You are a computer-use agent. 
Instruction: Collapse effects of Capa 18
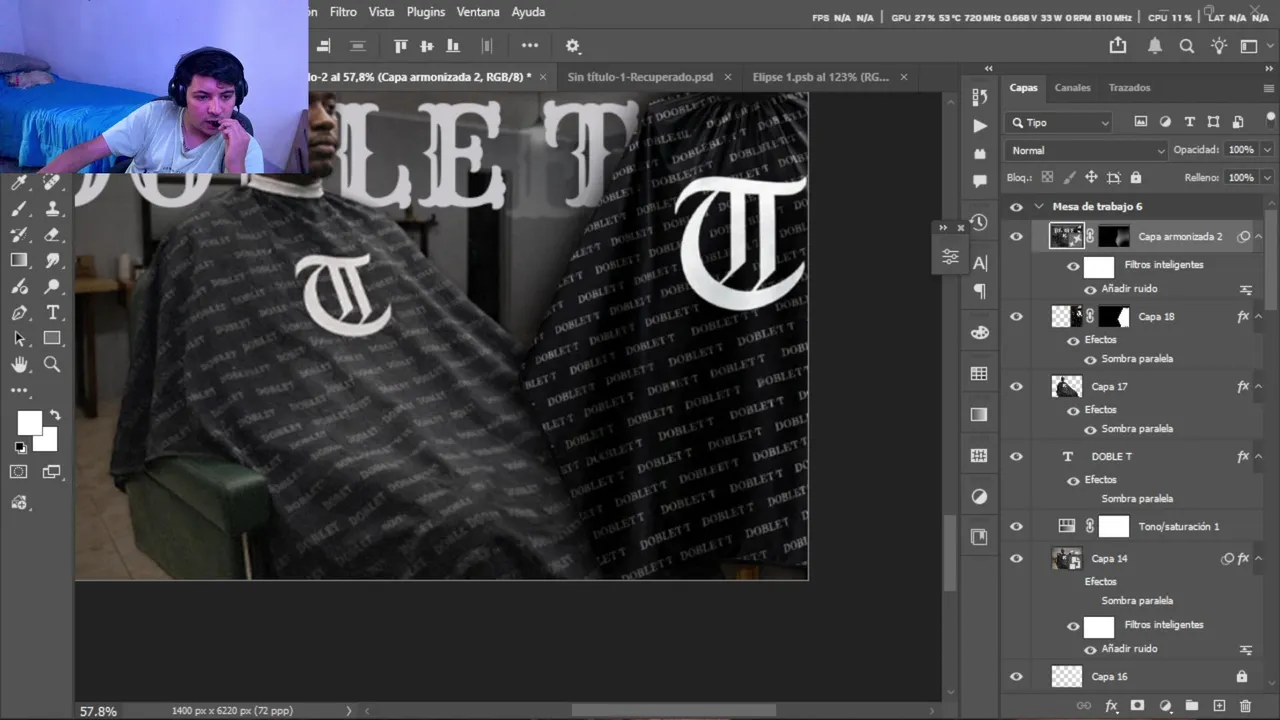point(1258,317)
